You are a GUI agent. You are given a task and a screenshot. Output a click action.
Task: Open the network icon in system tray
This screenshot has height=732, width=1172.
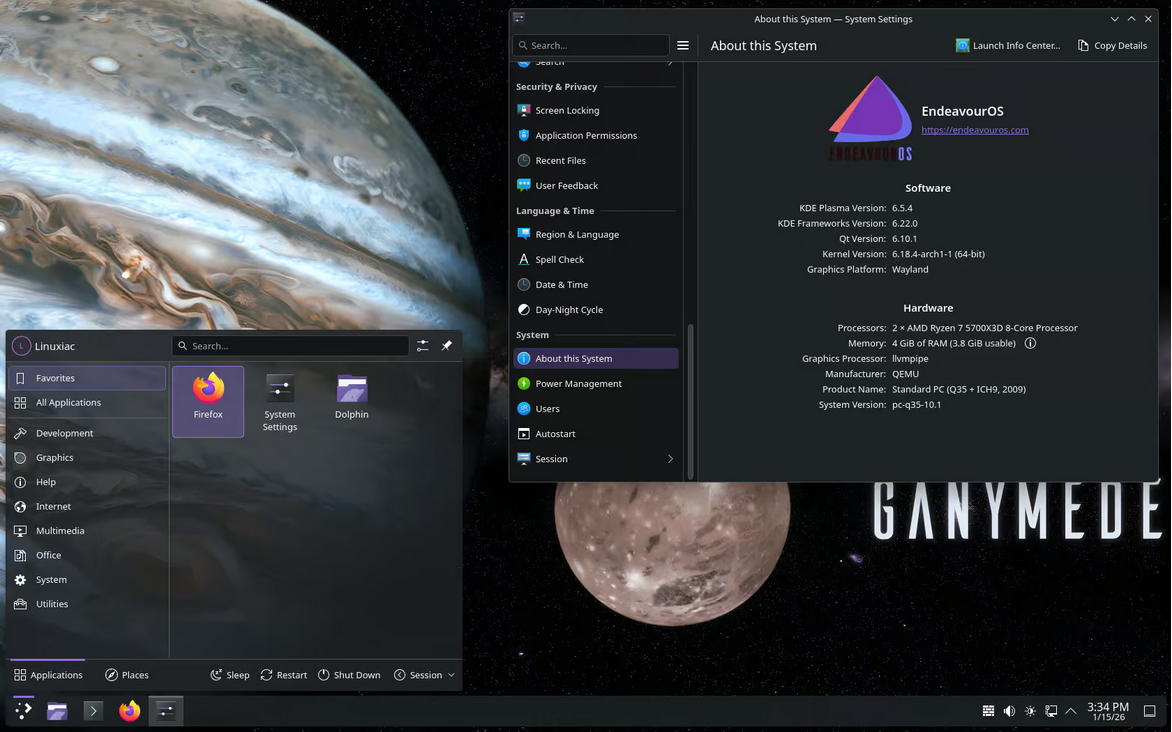click(x=1051, y=711)
